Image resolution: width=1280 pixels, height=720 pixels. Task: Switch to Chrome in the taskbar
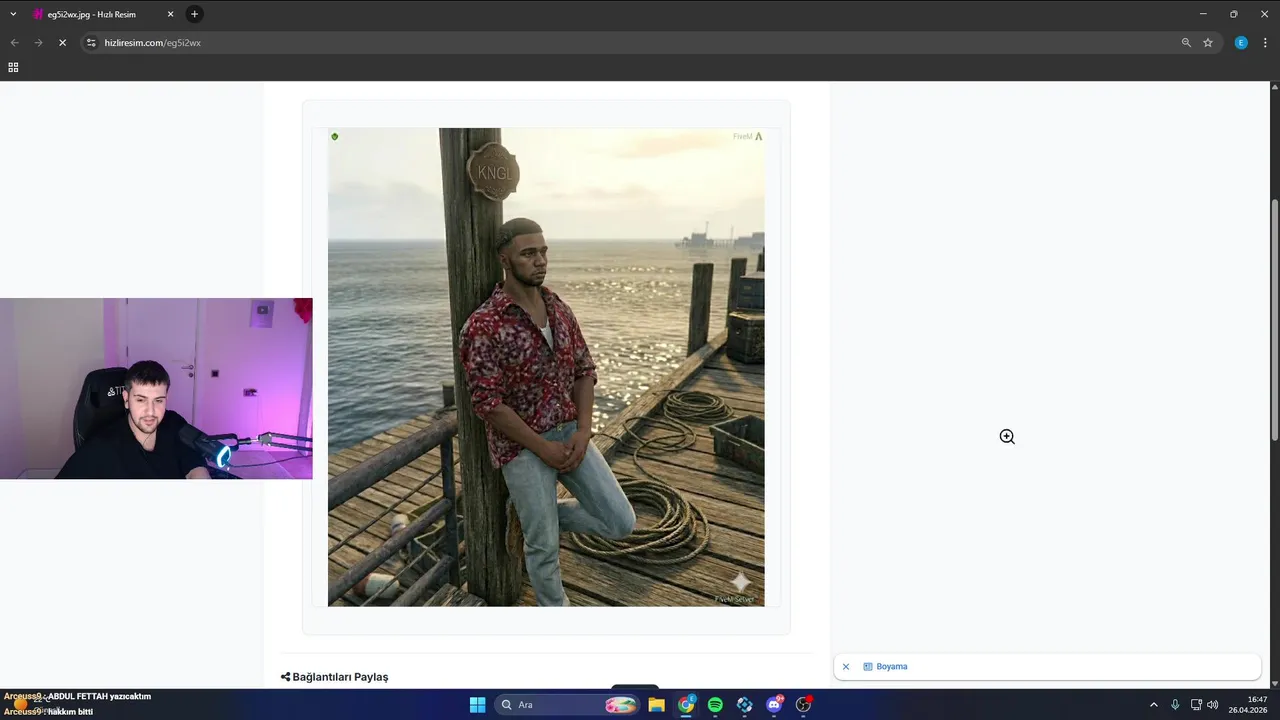686,705
